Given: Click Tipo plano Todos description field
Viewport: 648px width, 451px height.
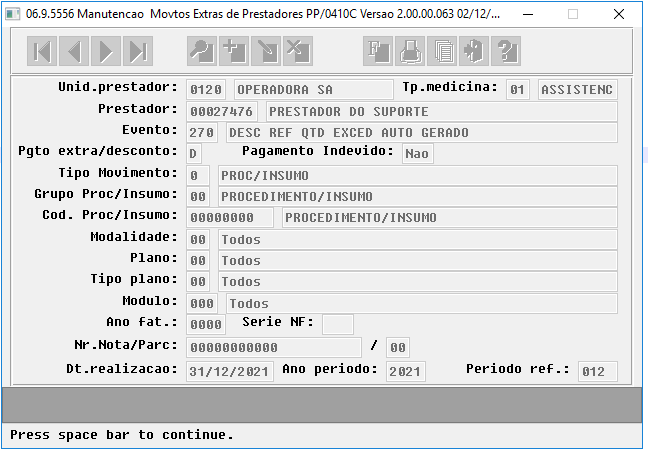Looking at the screenshot, I should tap(418, 282).
